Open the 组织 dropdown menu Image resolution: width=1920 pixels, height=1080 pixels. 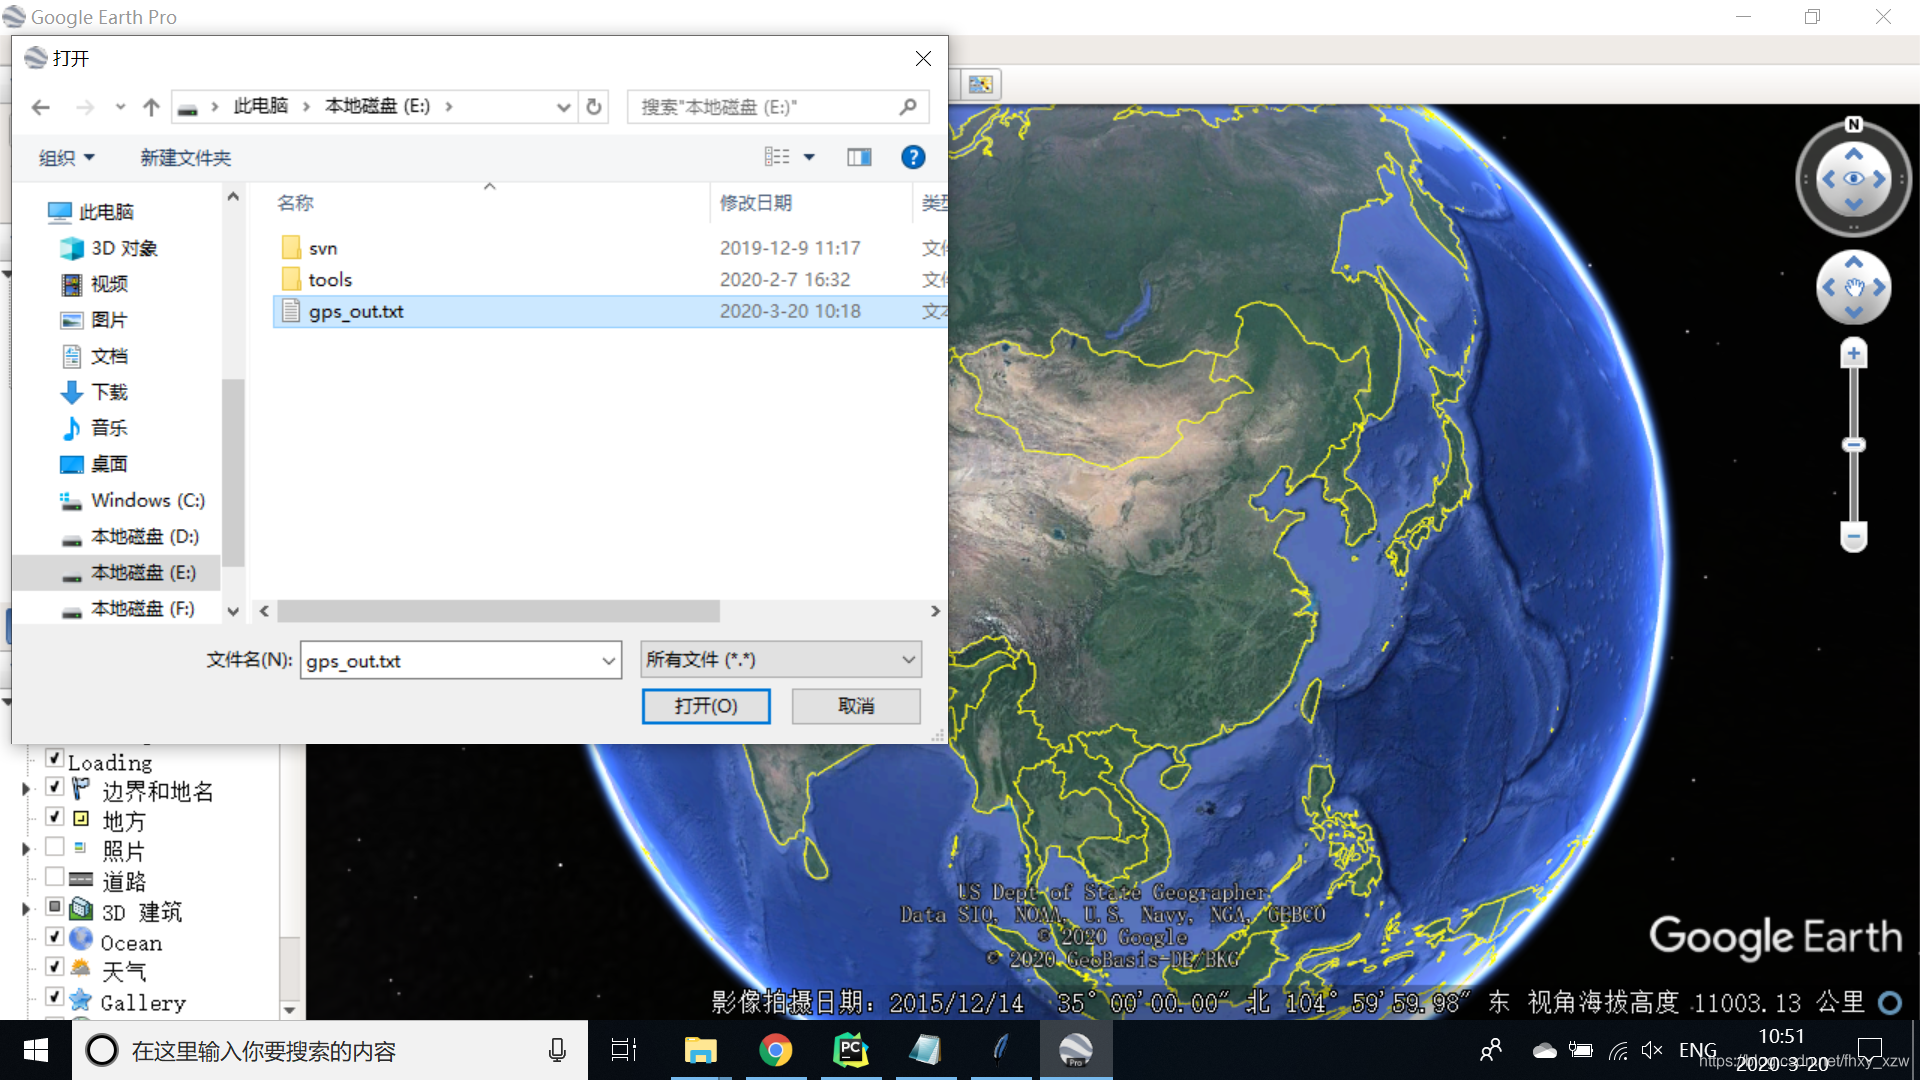coord(66,158)
